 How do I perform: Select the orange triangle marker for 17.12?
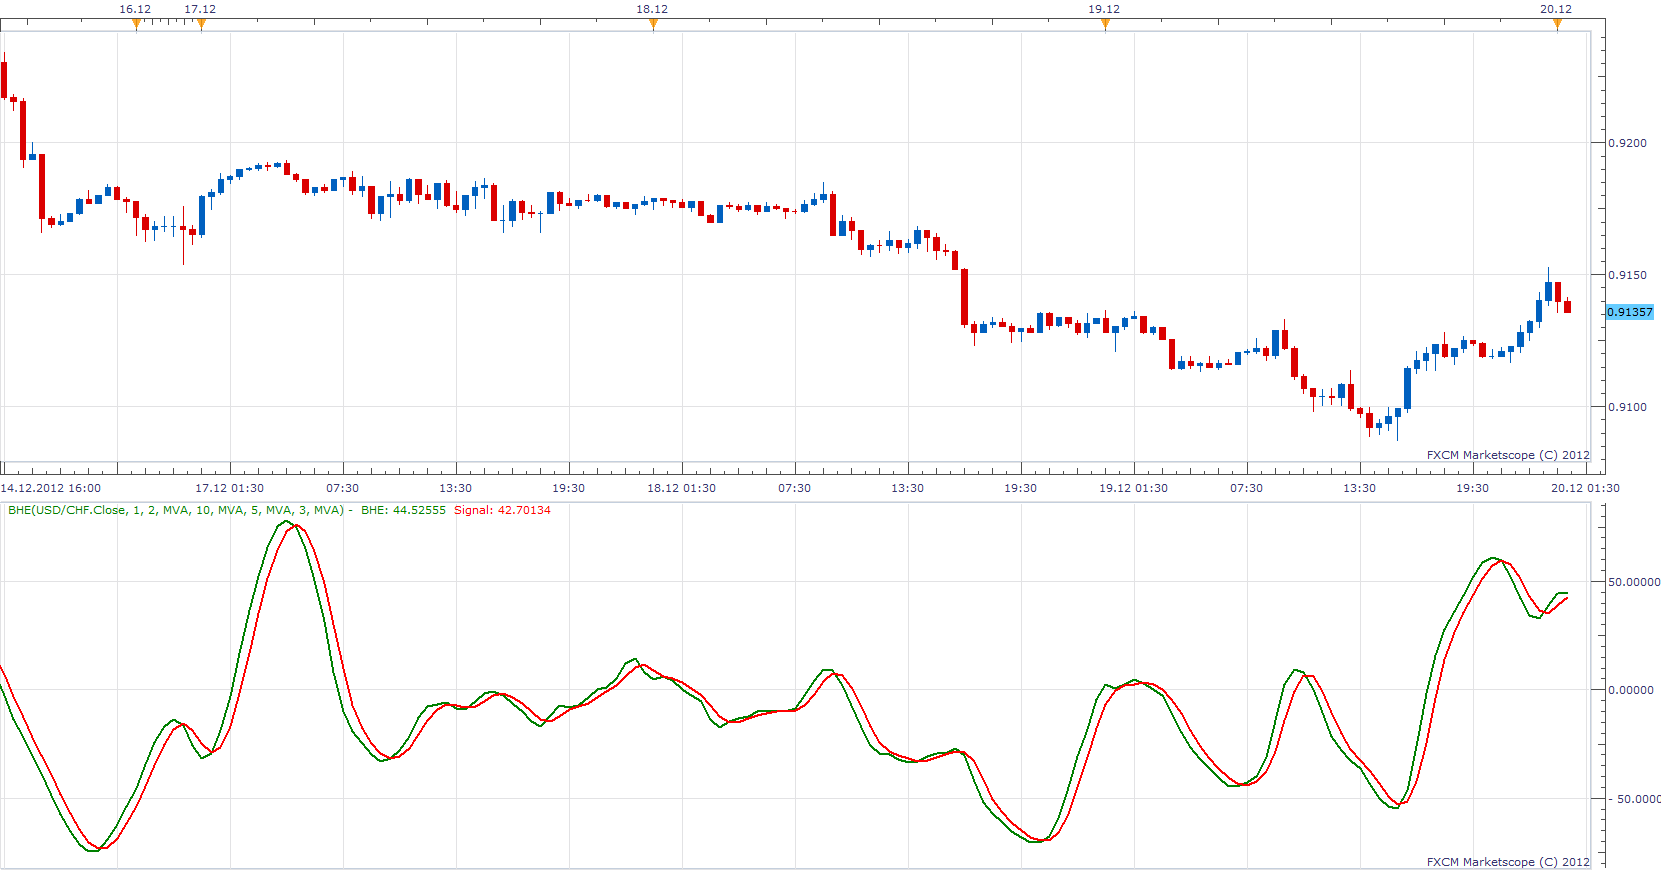pyautogui.click(x=201, y=24)
